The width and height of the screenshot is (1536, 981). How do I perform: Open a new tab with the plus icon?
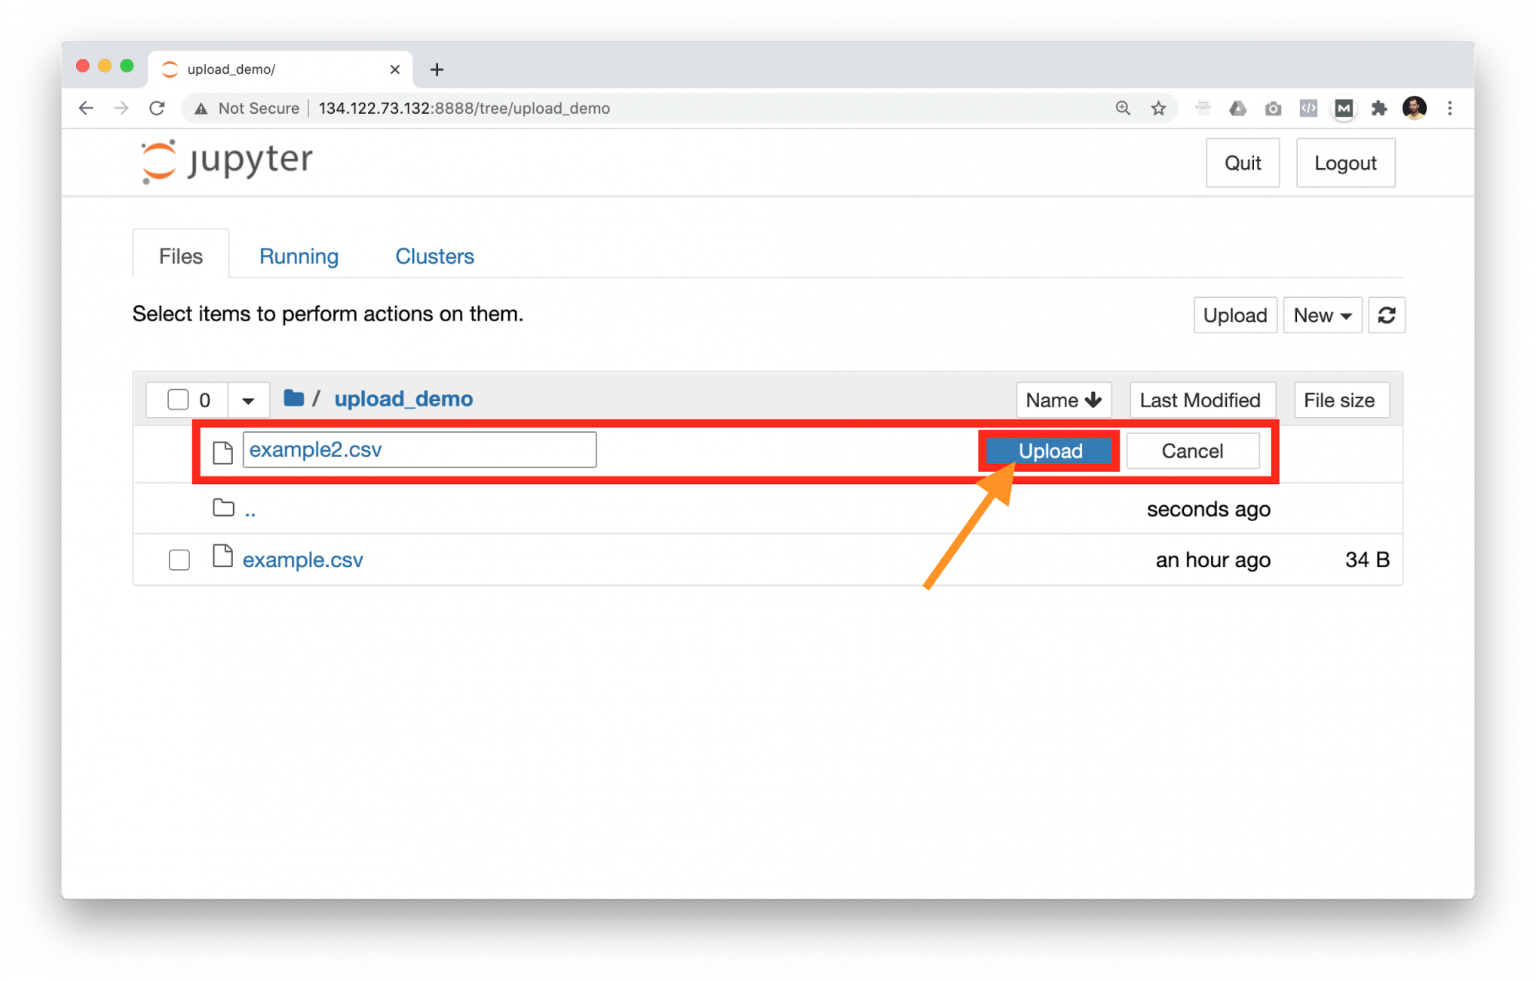[437, 69]
